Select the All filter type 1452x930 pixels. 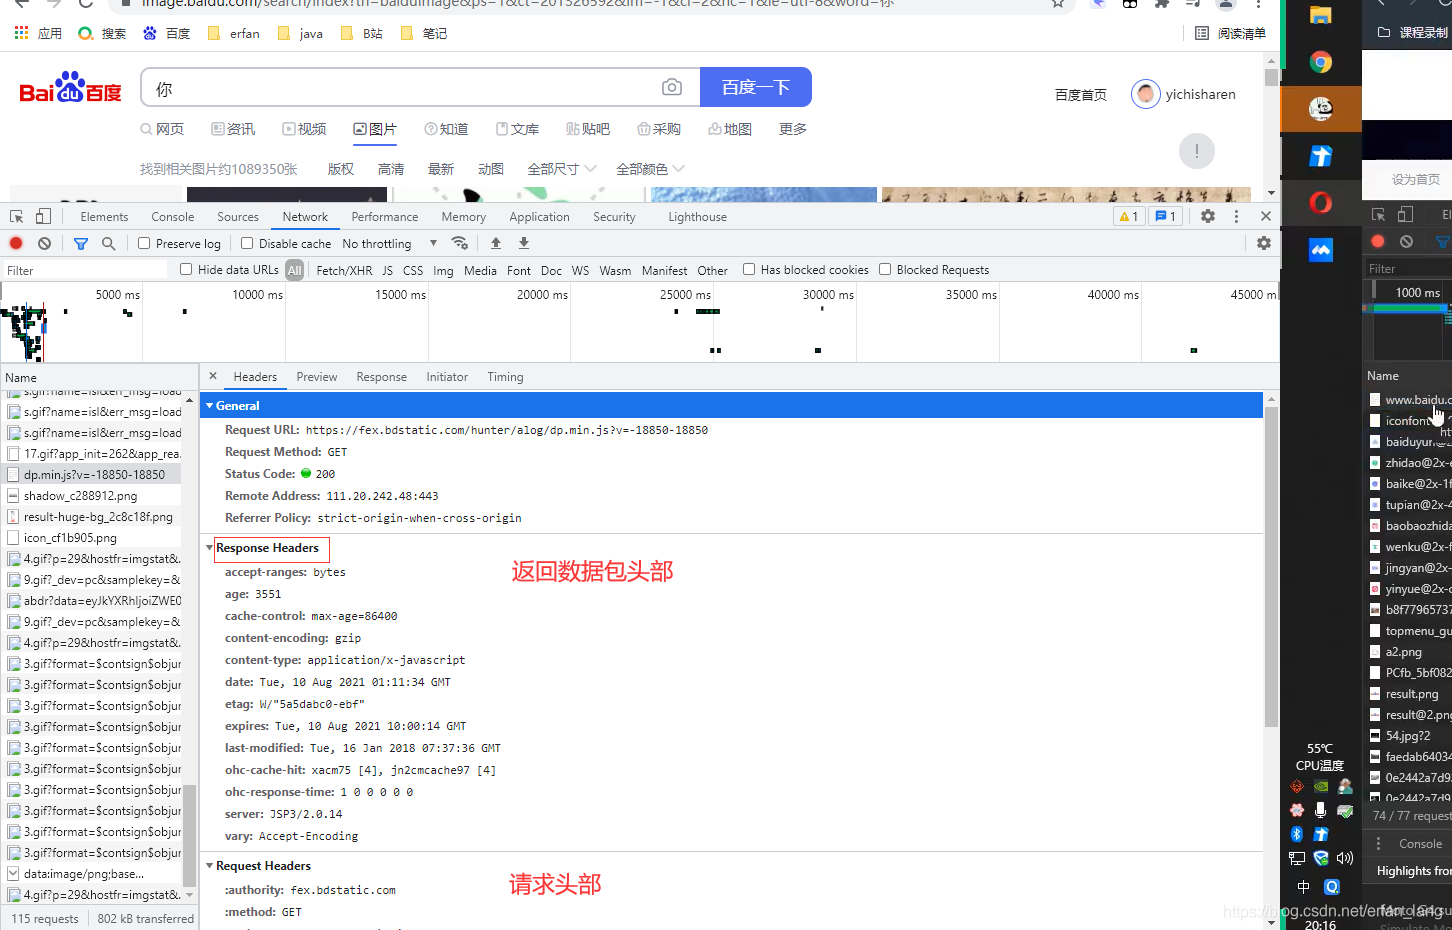tap(294, 270)
